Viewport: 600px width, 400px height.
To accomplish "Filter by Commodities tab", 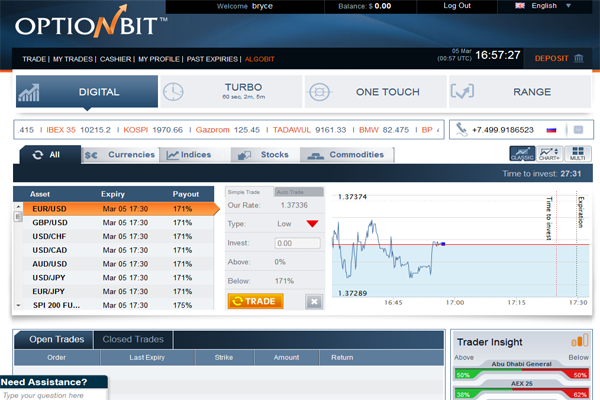I will click(347, 155).
